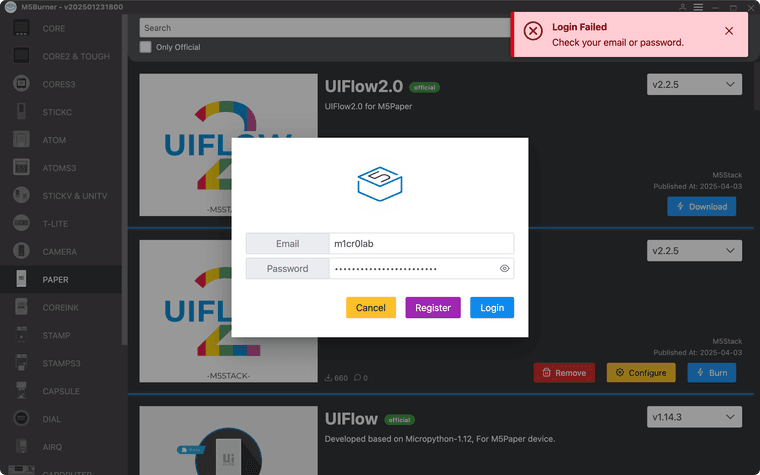
Task: Select CAPSULE category label
Action: pos(61,392)
